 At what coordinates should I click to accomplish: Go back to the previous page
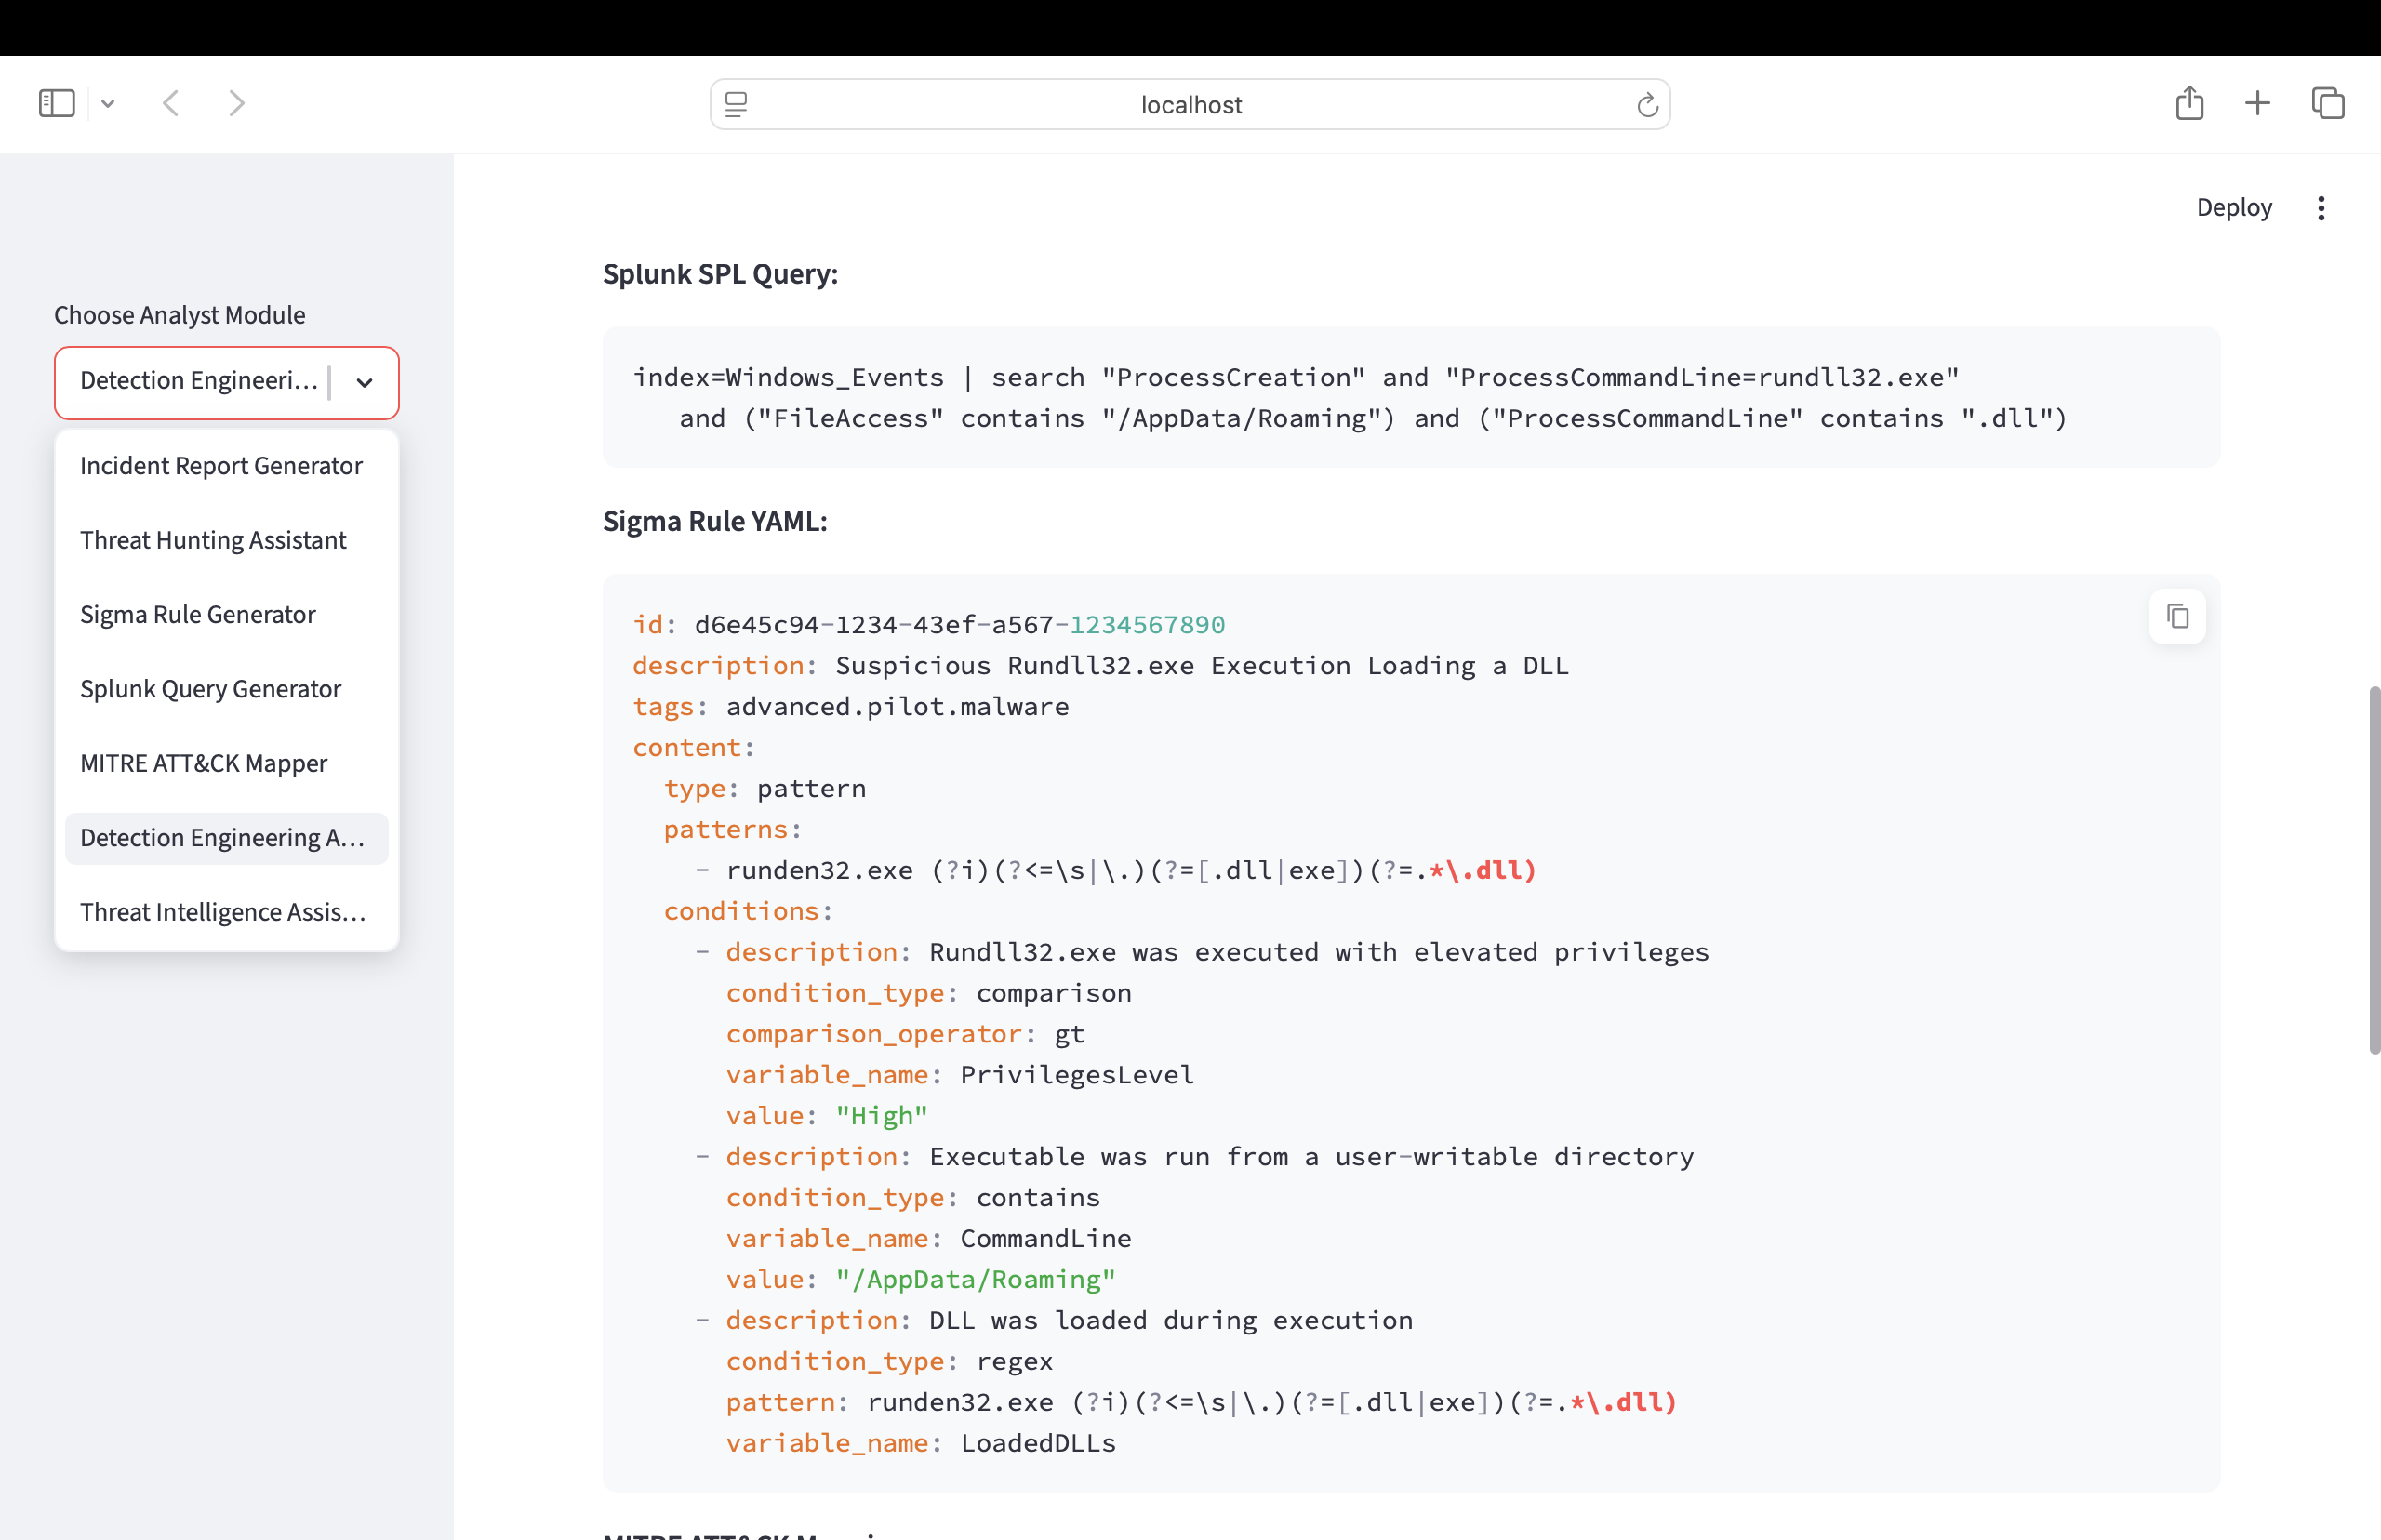click(x=171, y=103)
